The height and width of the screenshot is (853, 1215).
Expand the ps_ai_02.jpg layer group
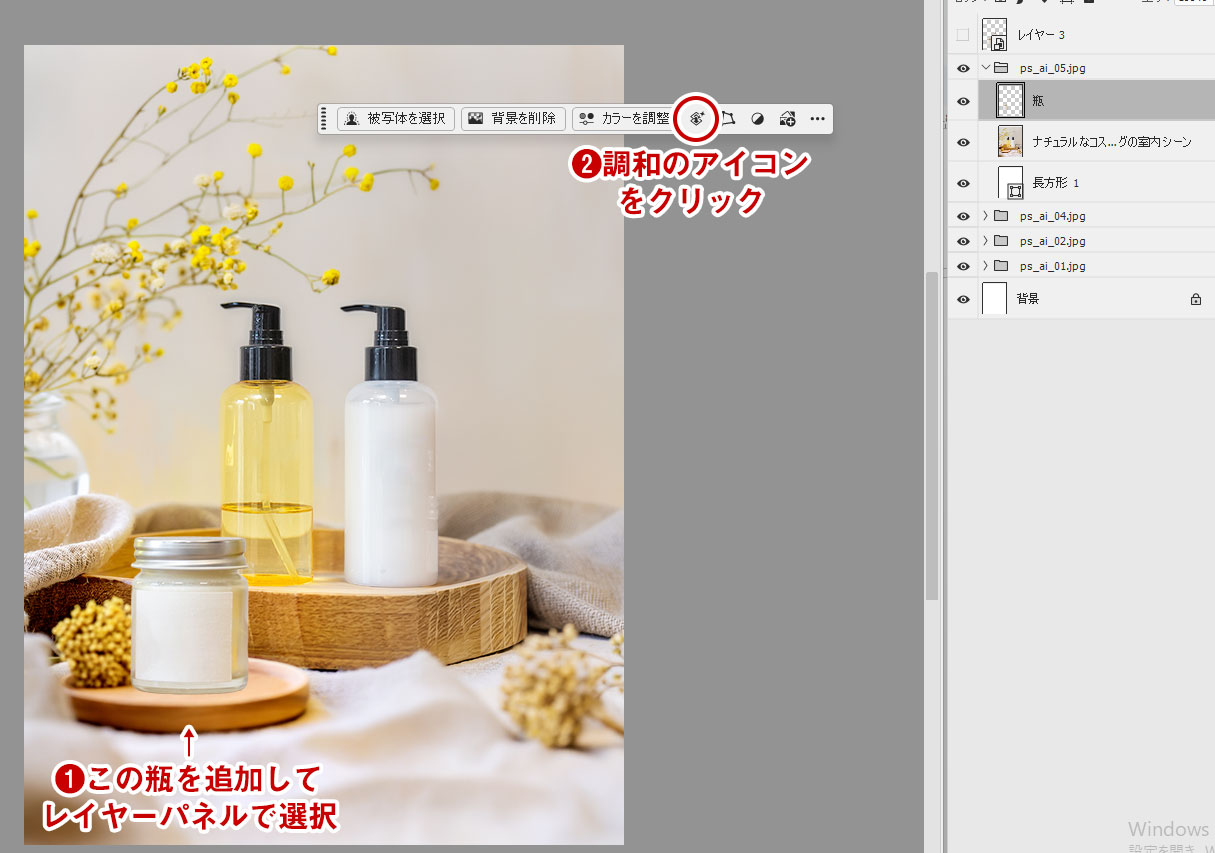[x=986, y=241]
